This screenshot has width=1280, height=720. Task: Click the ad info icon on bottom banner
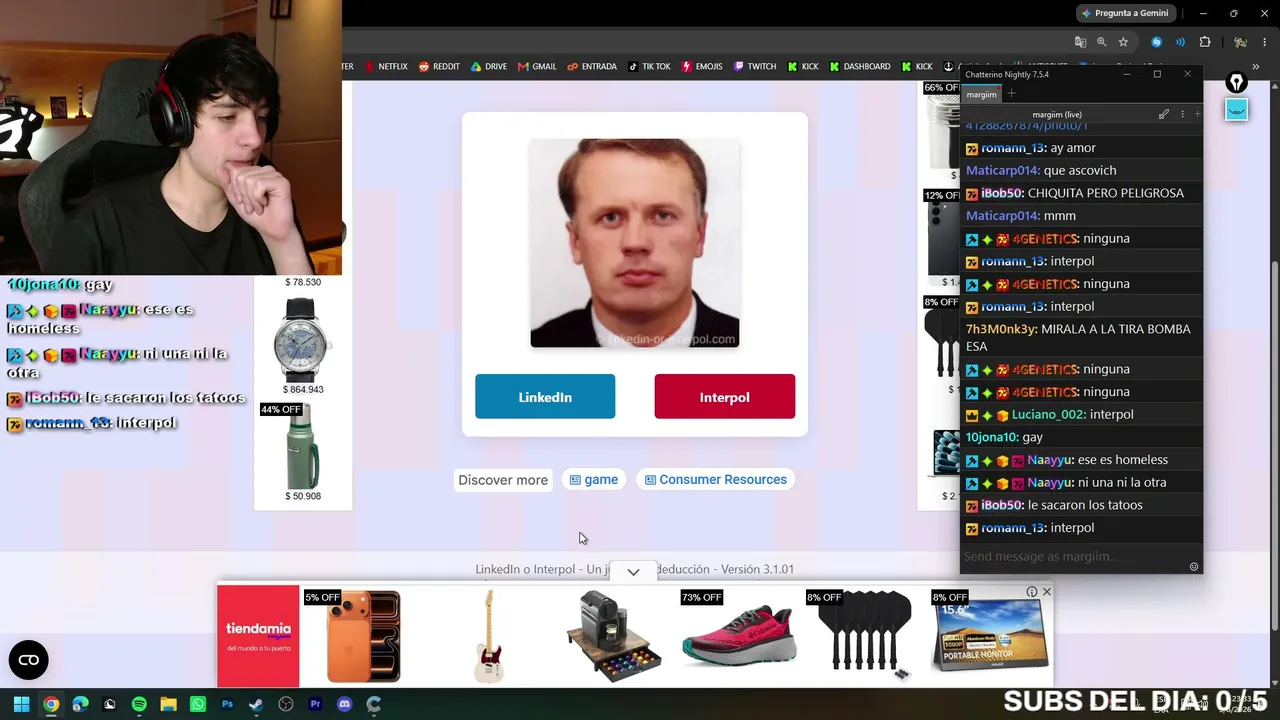tap(1032, 592)
